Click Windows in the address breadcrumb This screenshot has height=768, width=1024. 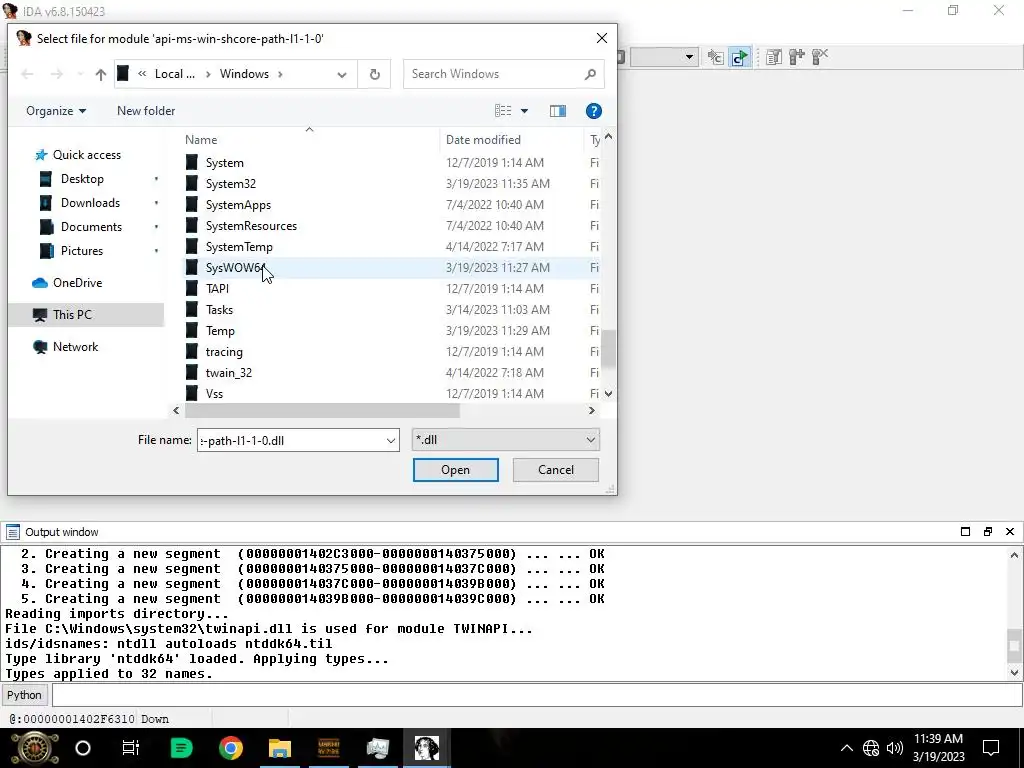pyautogui.click(x=244, y=74)
